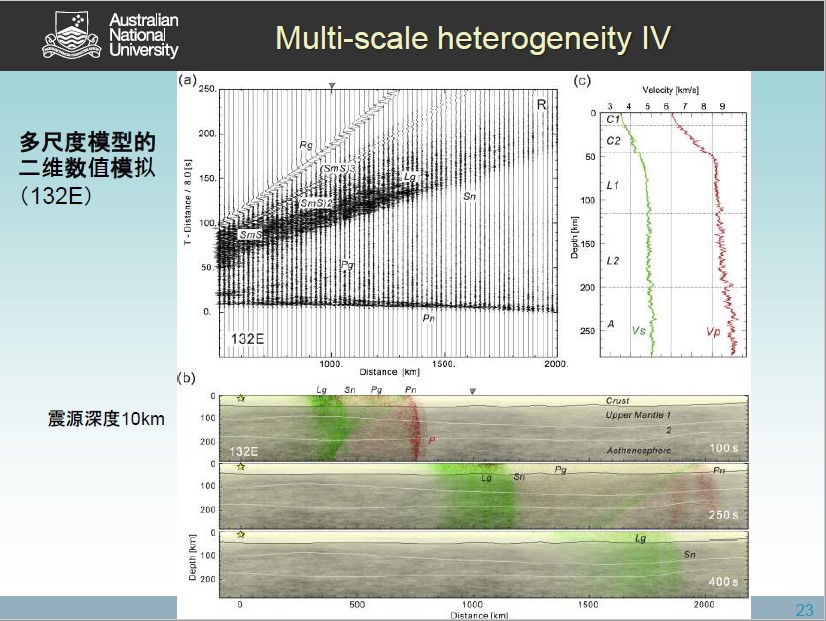Select the Rg phase label in seismogram
Viewport: 826px width, 621px height.
coord(306,146)
